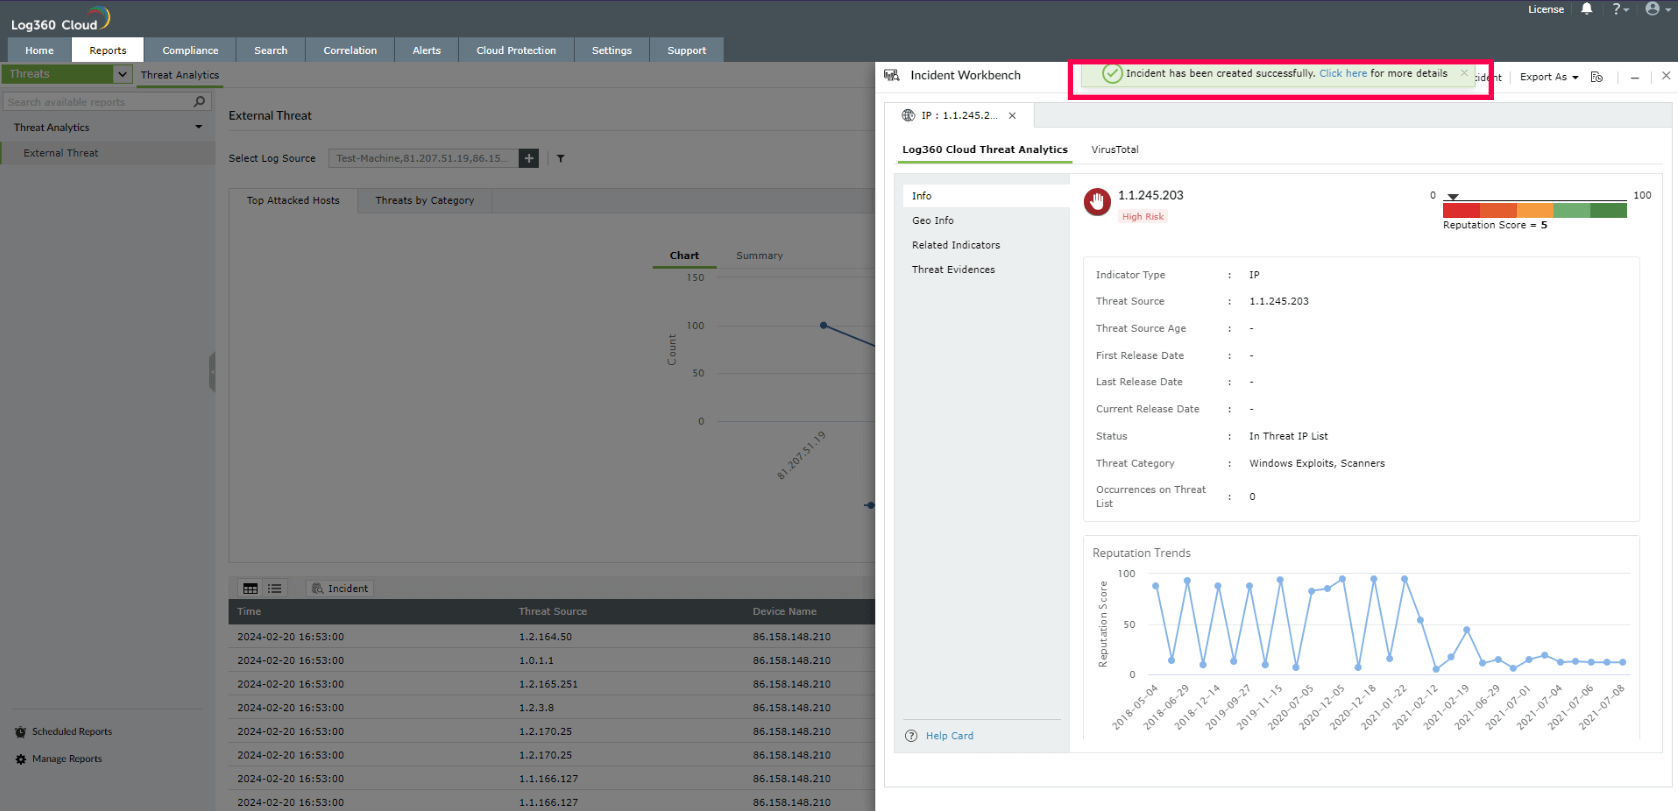
Task: Open the Select Log Source field
Action: [423, 158]
